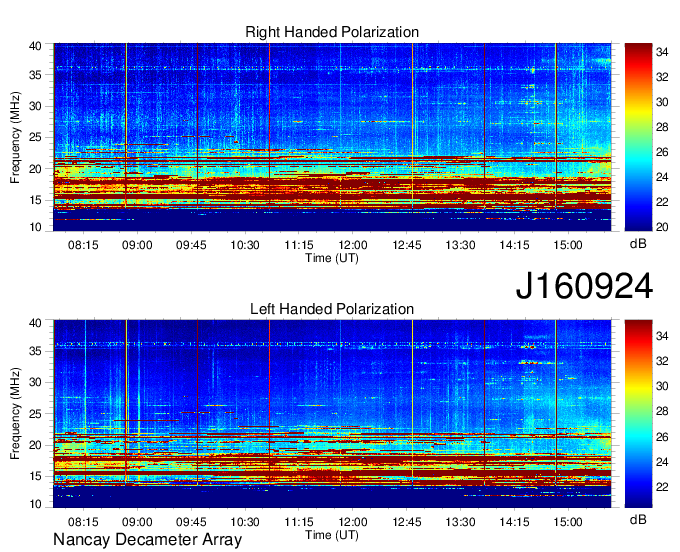Image resolution: width=680 pixels, height=552 pixels.
Task: Click Time (UT) label under the top plot
Action: click(332, 258)
